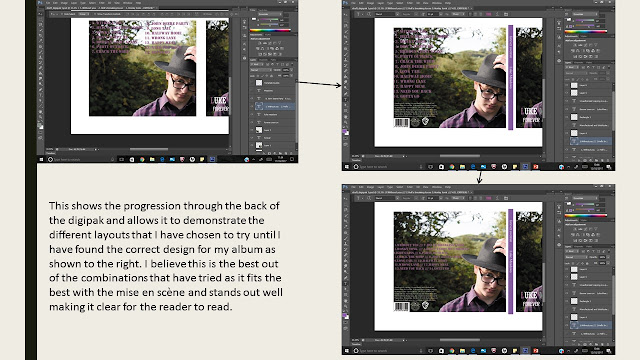Select the Healing Brush tool in lower-right Photoshop window
Viewport: 640px width, 360px height.
click(x=346, y=232)
